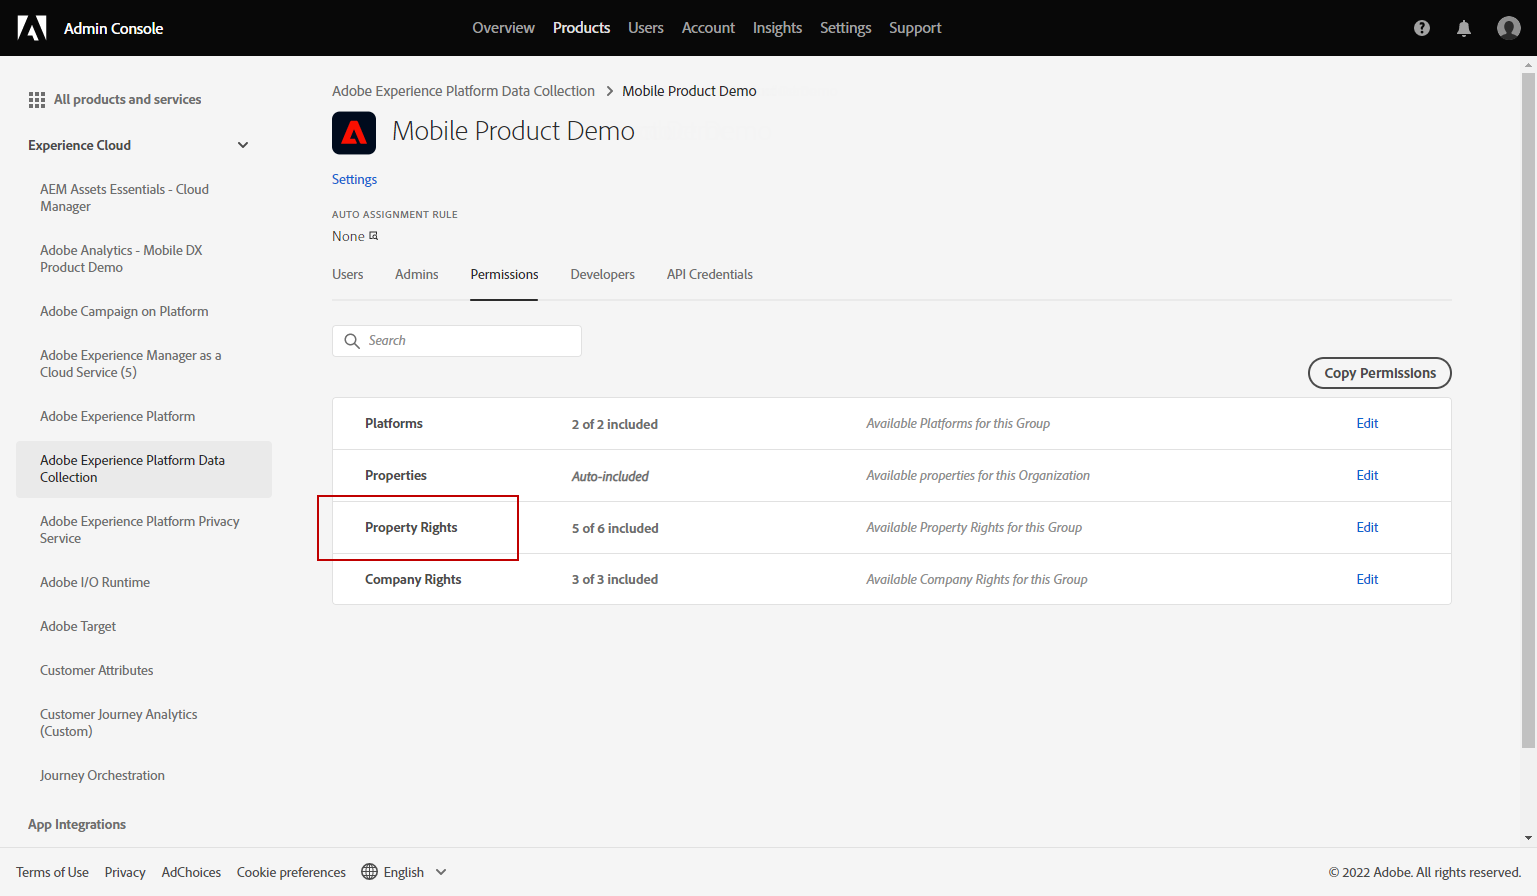This screenshot has width=1537, height=896.
Task: Click the All products grid icon
Action: tap(37, 100)
